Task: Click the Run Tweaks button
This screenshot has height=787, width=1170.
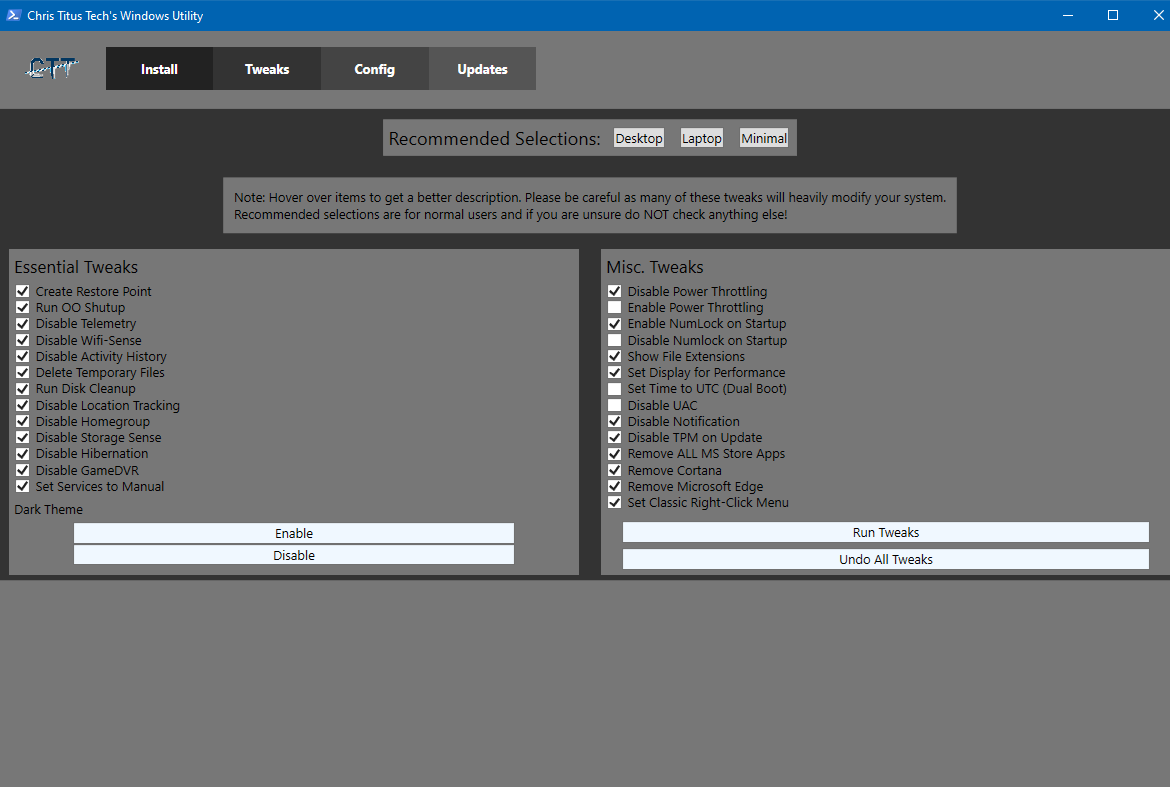Action: coord(886,533)
